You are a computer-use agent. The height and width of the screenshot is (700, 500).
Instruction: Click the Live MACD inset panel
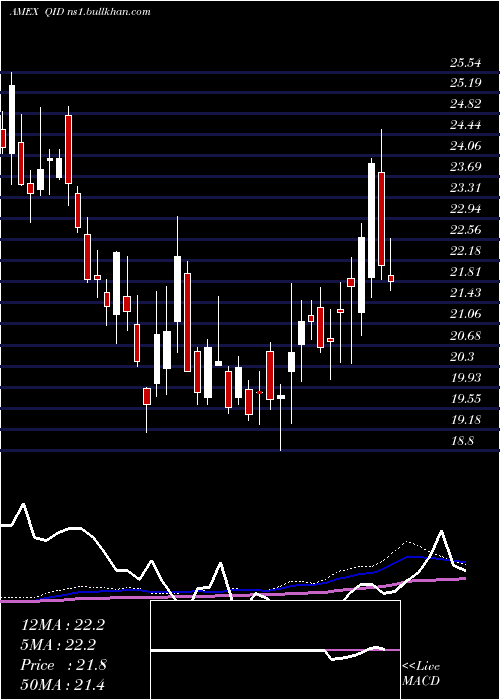(x=275, y=650)
